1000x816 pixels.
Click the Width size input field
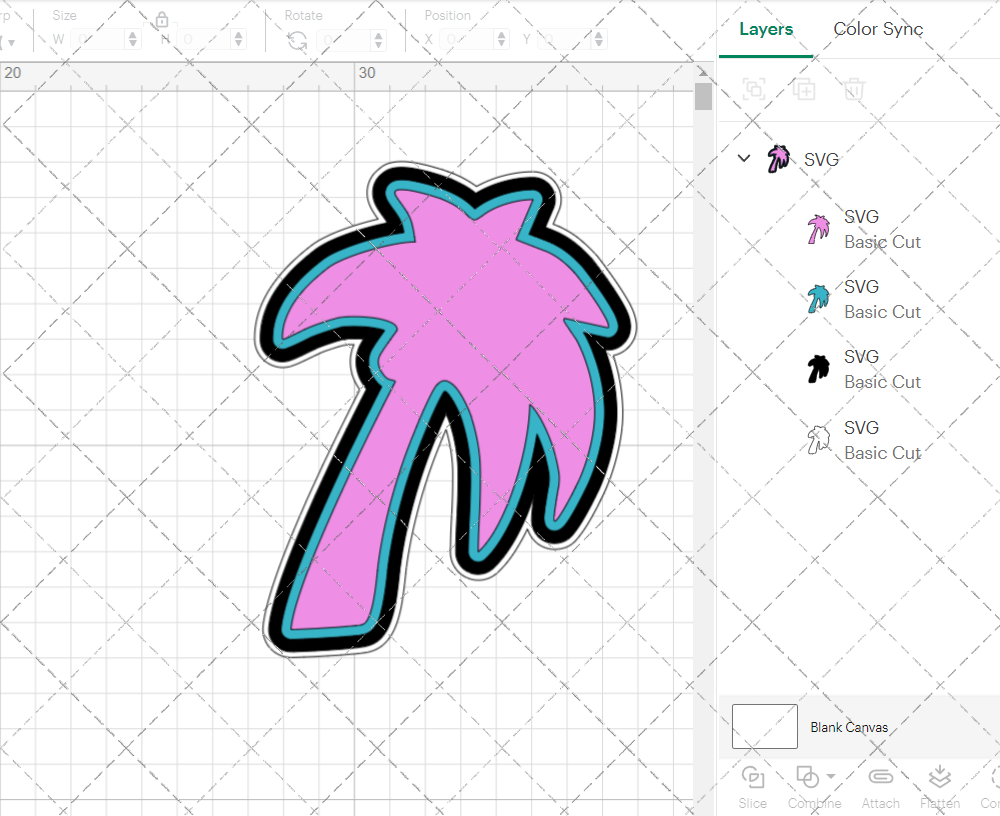point(99,40)
